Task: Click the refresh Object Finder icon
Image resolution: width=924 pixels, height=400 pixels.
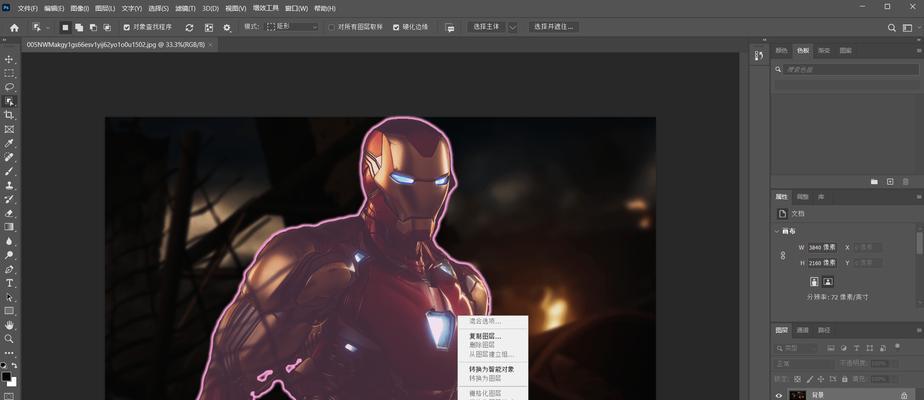Action: 189,28
